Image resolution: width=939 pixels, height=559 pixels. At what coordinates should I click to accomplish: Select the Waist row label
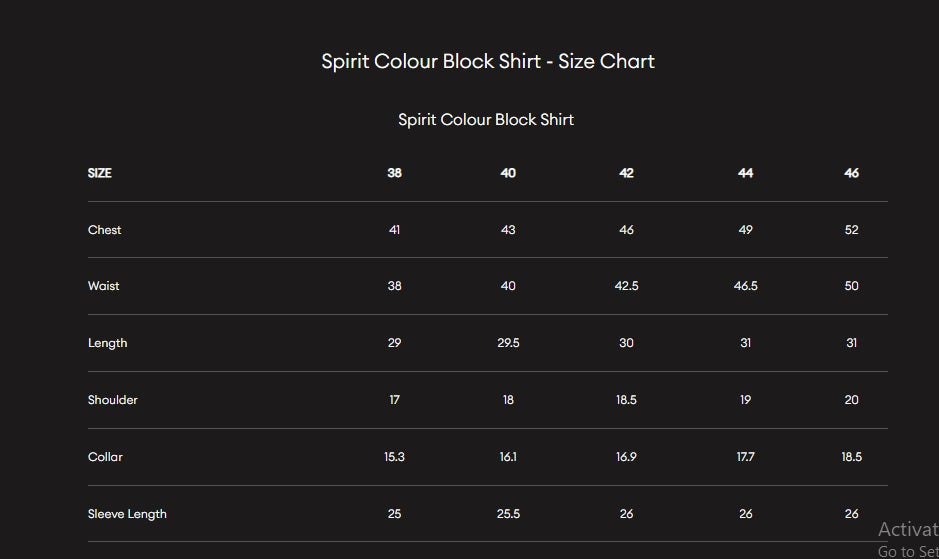click(104, 286)
